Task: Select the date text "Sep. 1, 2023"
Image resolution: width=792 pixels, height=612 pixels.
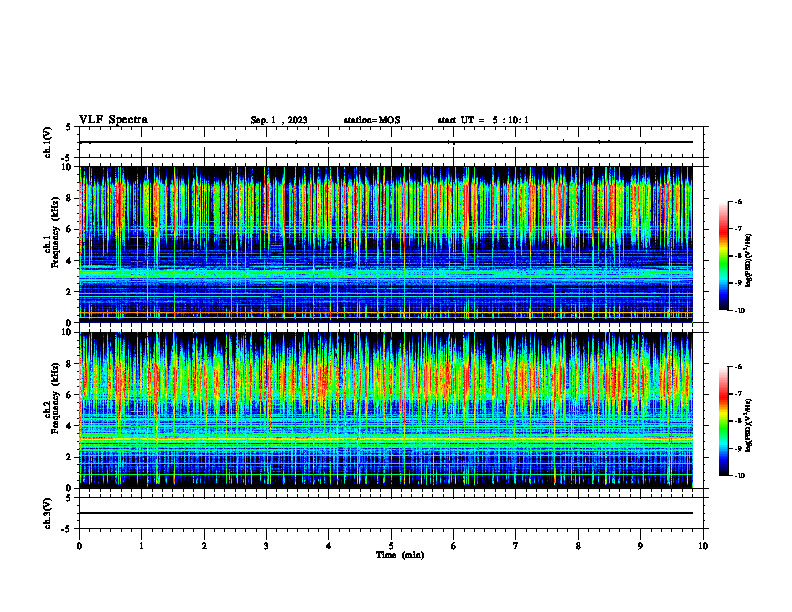Action: pyautogui.click(x=279, y=120)
